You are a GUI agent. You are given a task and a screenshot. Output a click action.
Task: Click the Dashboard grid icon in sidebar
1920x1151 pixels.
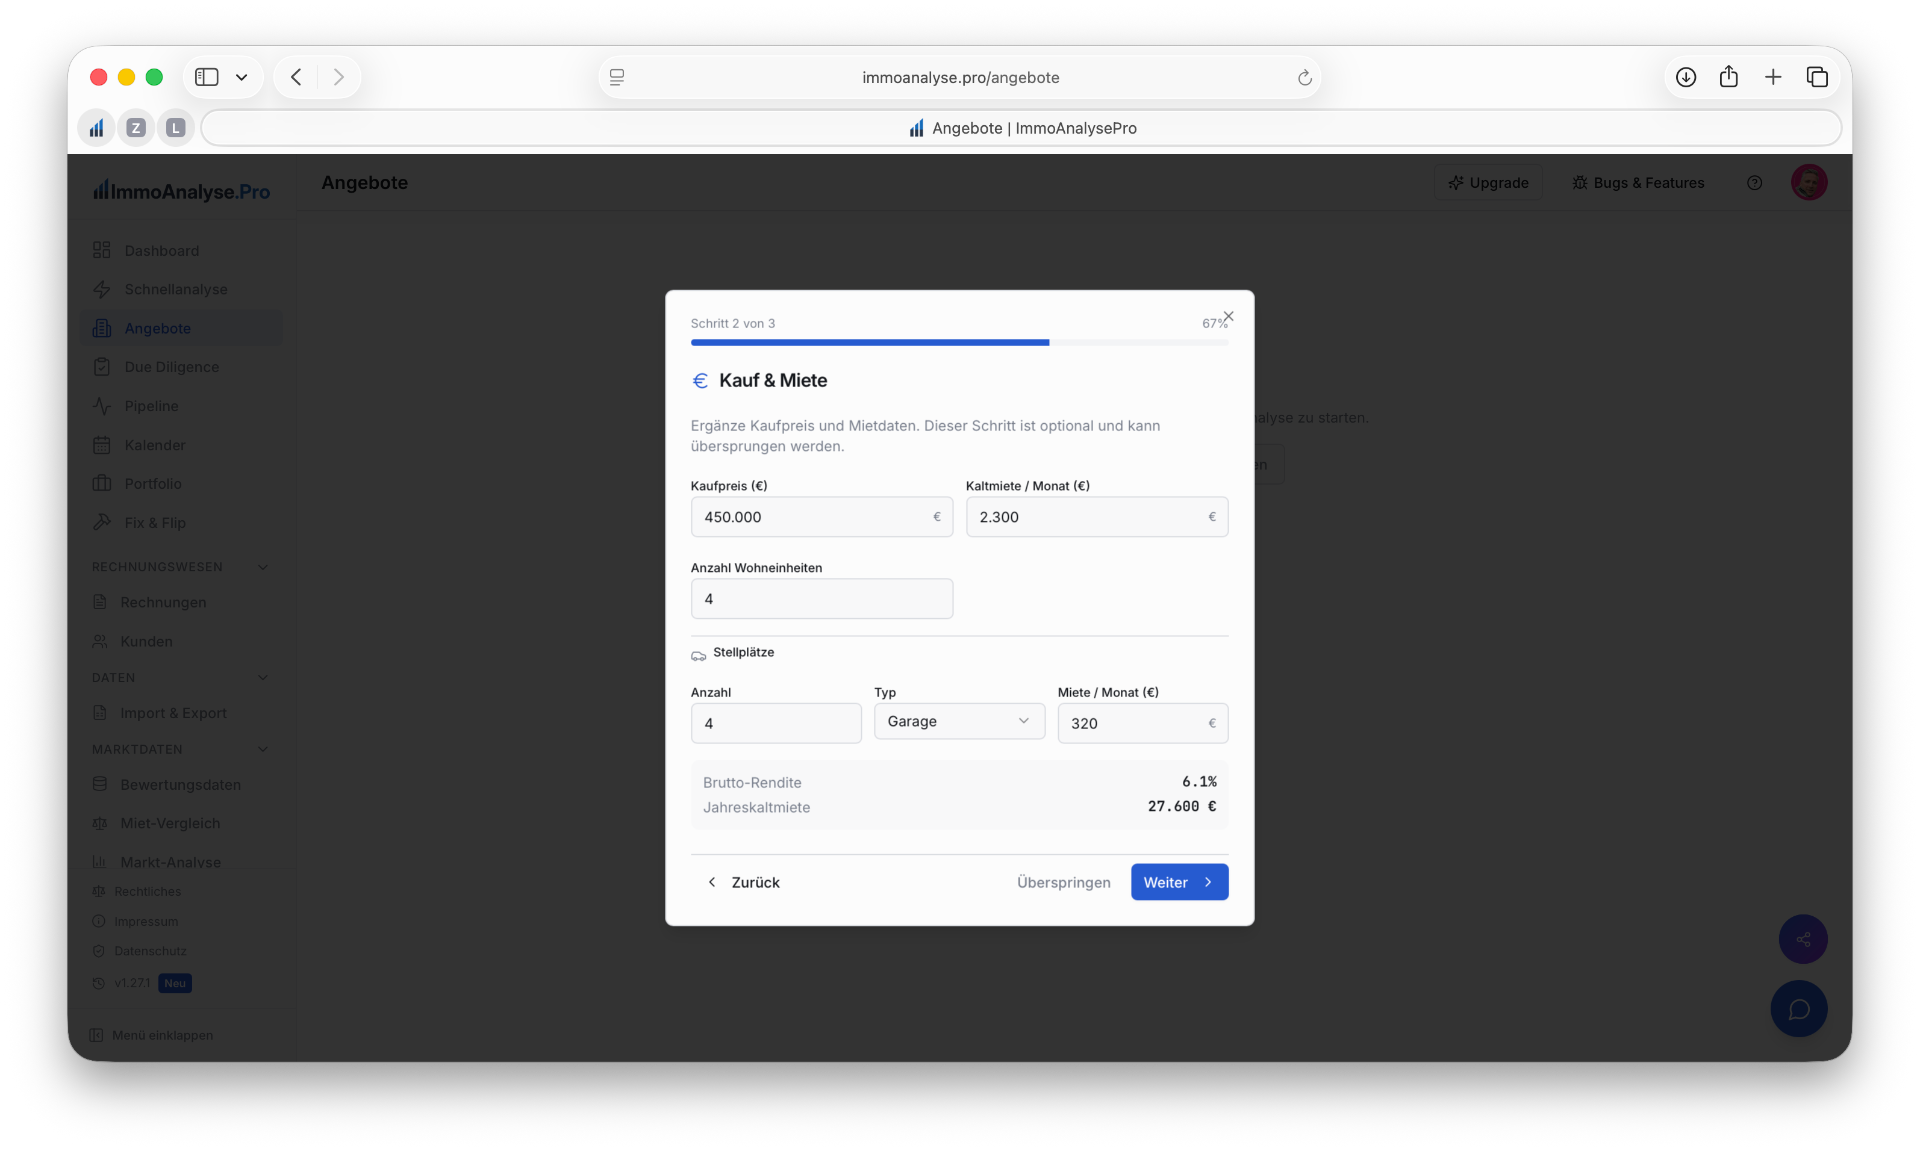pos(101,250)
